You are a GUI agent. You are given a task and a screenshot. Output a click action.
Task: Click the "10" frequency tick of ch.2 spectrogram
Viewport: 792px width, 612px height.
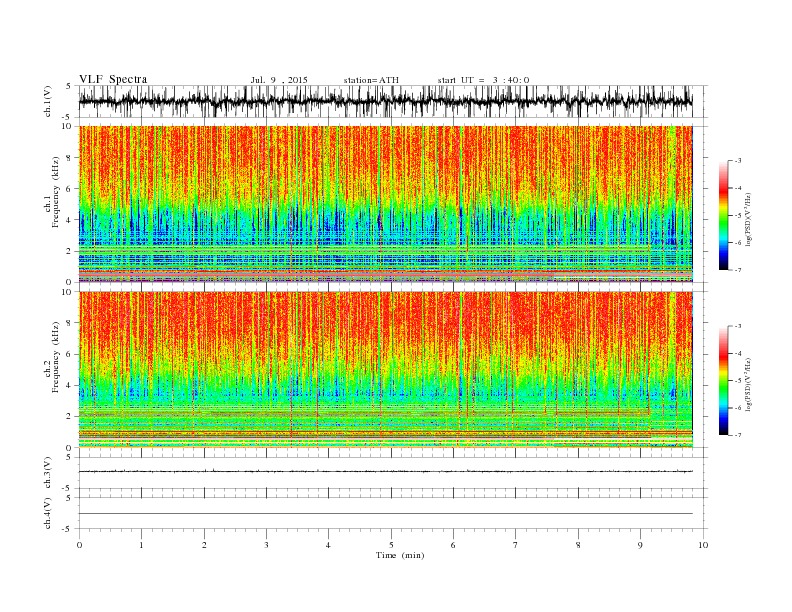(68, 292)
